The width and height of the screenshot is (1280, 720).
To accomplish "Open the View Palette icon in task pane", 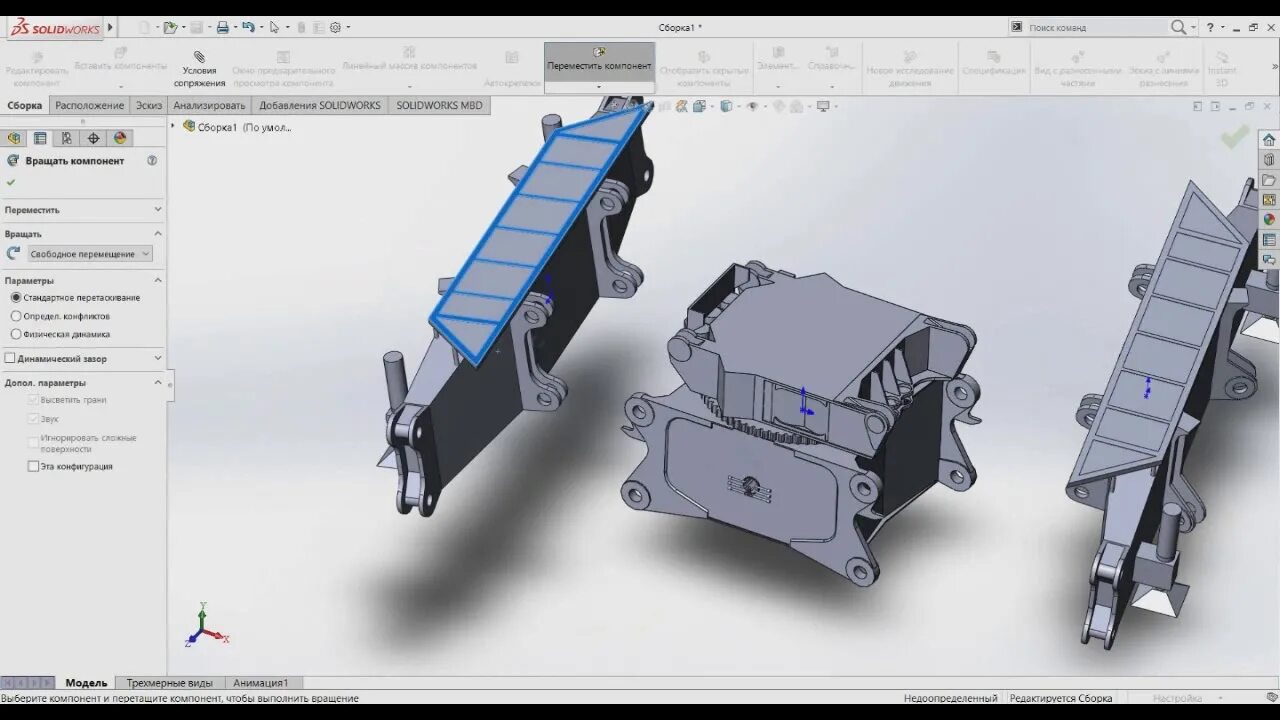I will pos(1269,200).
